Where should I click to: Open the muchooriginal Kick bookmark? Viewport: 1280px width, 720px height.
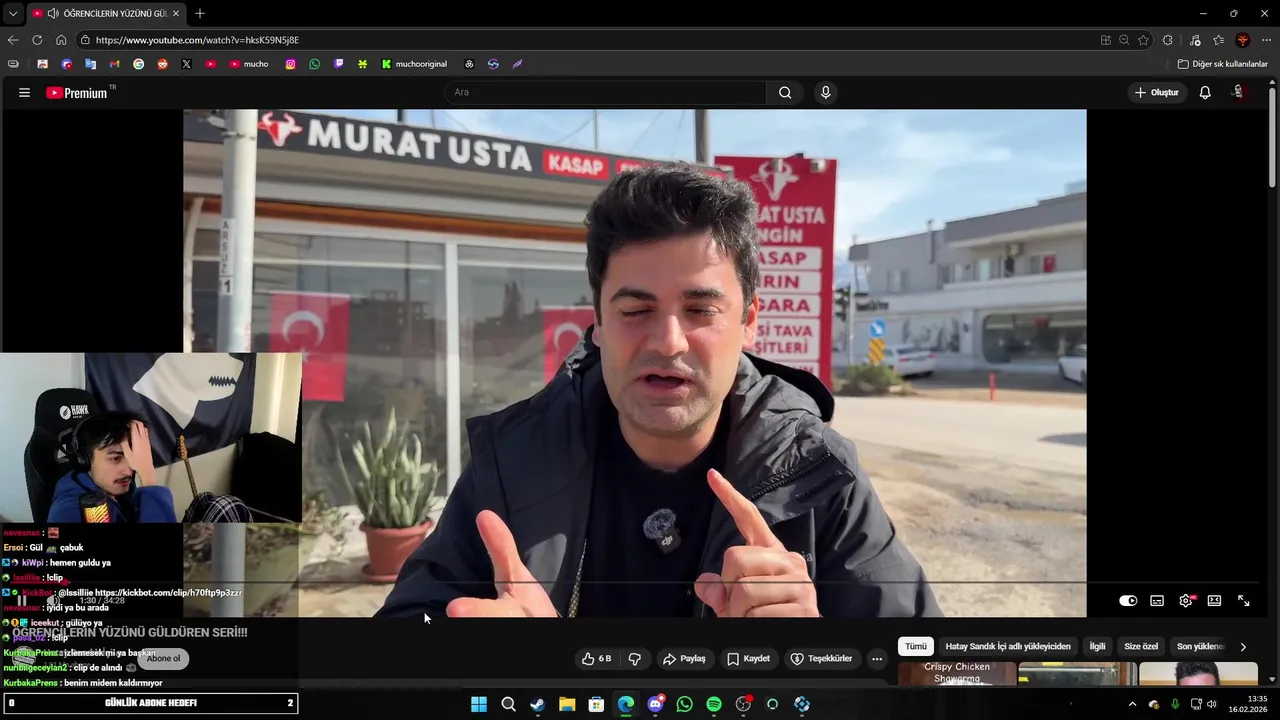[x=414, y=64]
